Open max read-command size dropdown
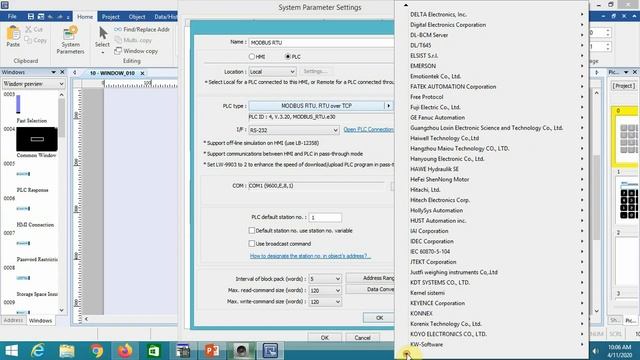Viewport: 640px width, 360px height. (325, 290)
